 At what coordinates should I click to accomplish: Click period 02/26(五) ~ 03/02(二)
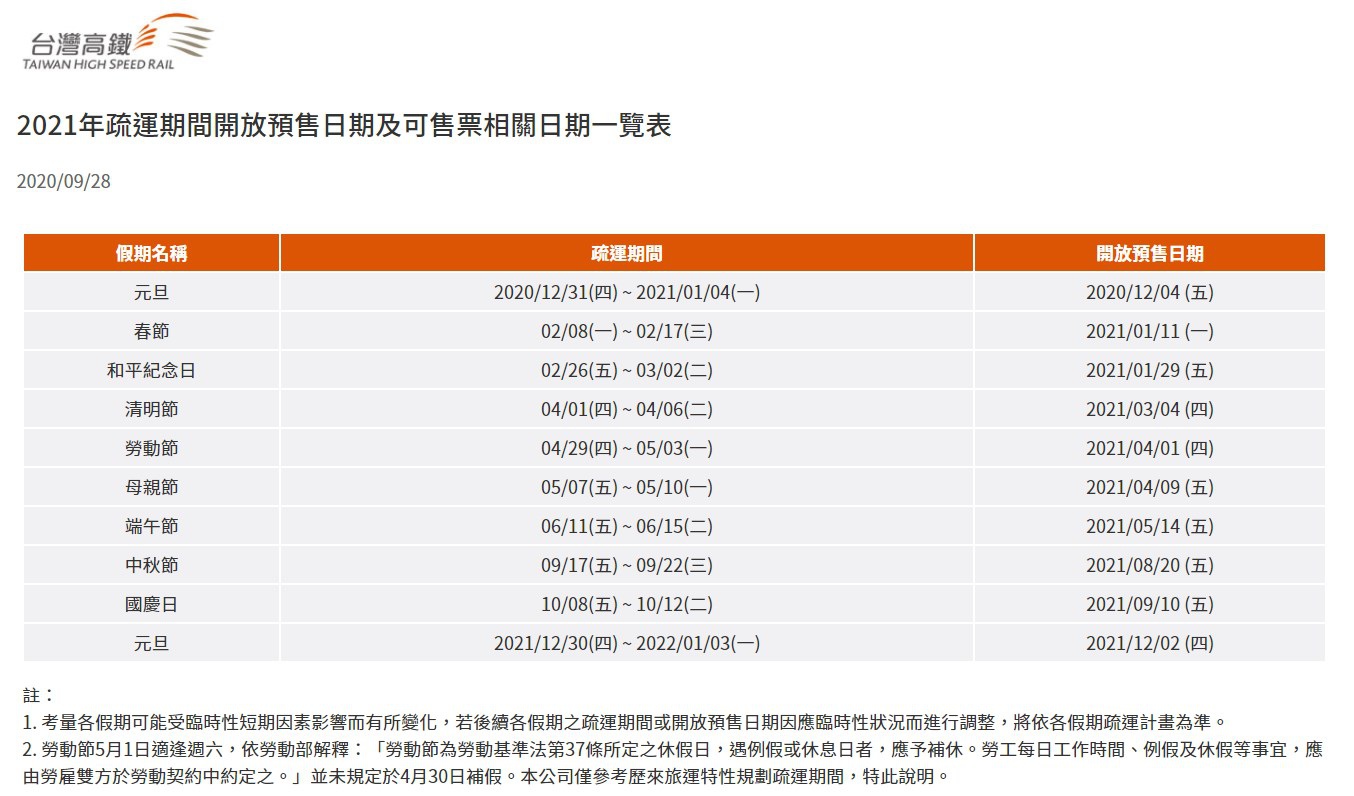(627, 370)
